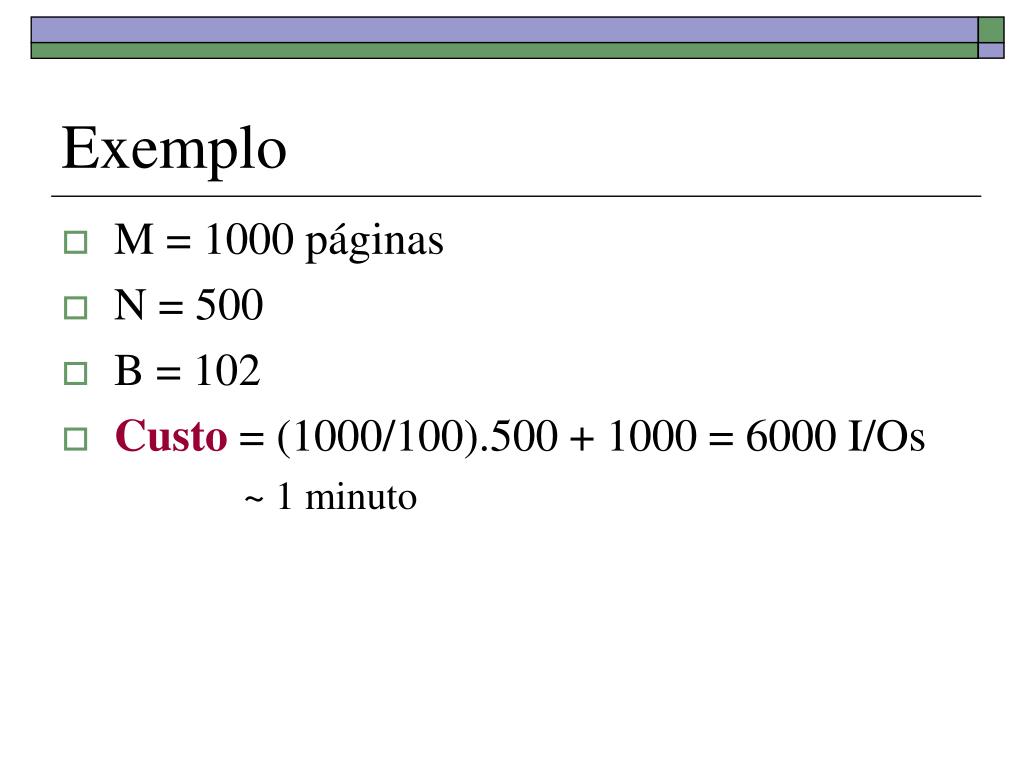Click the number 102 in third bullet
This screenshot has width=1024, height=768.
(x=228, y=371)
